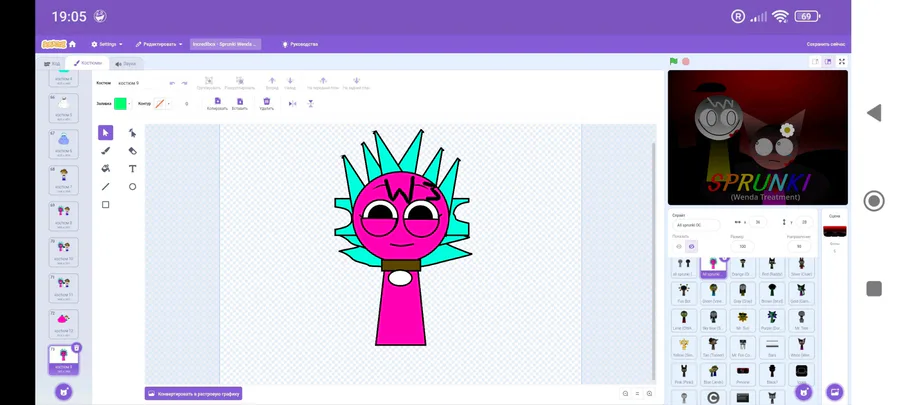Click the green fill color swatch
The image size is (900, 405).
120,104
